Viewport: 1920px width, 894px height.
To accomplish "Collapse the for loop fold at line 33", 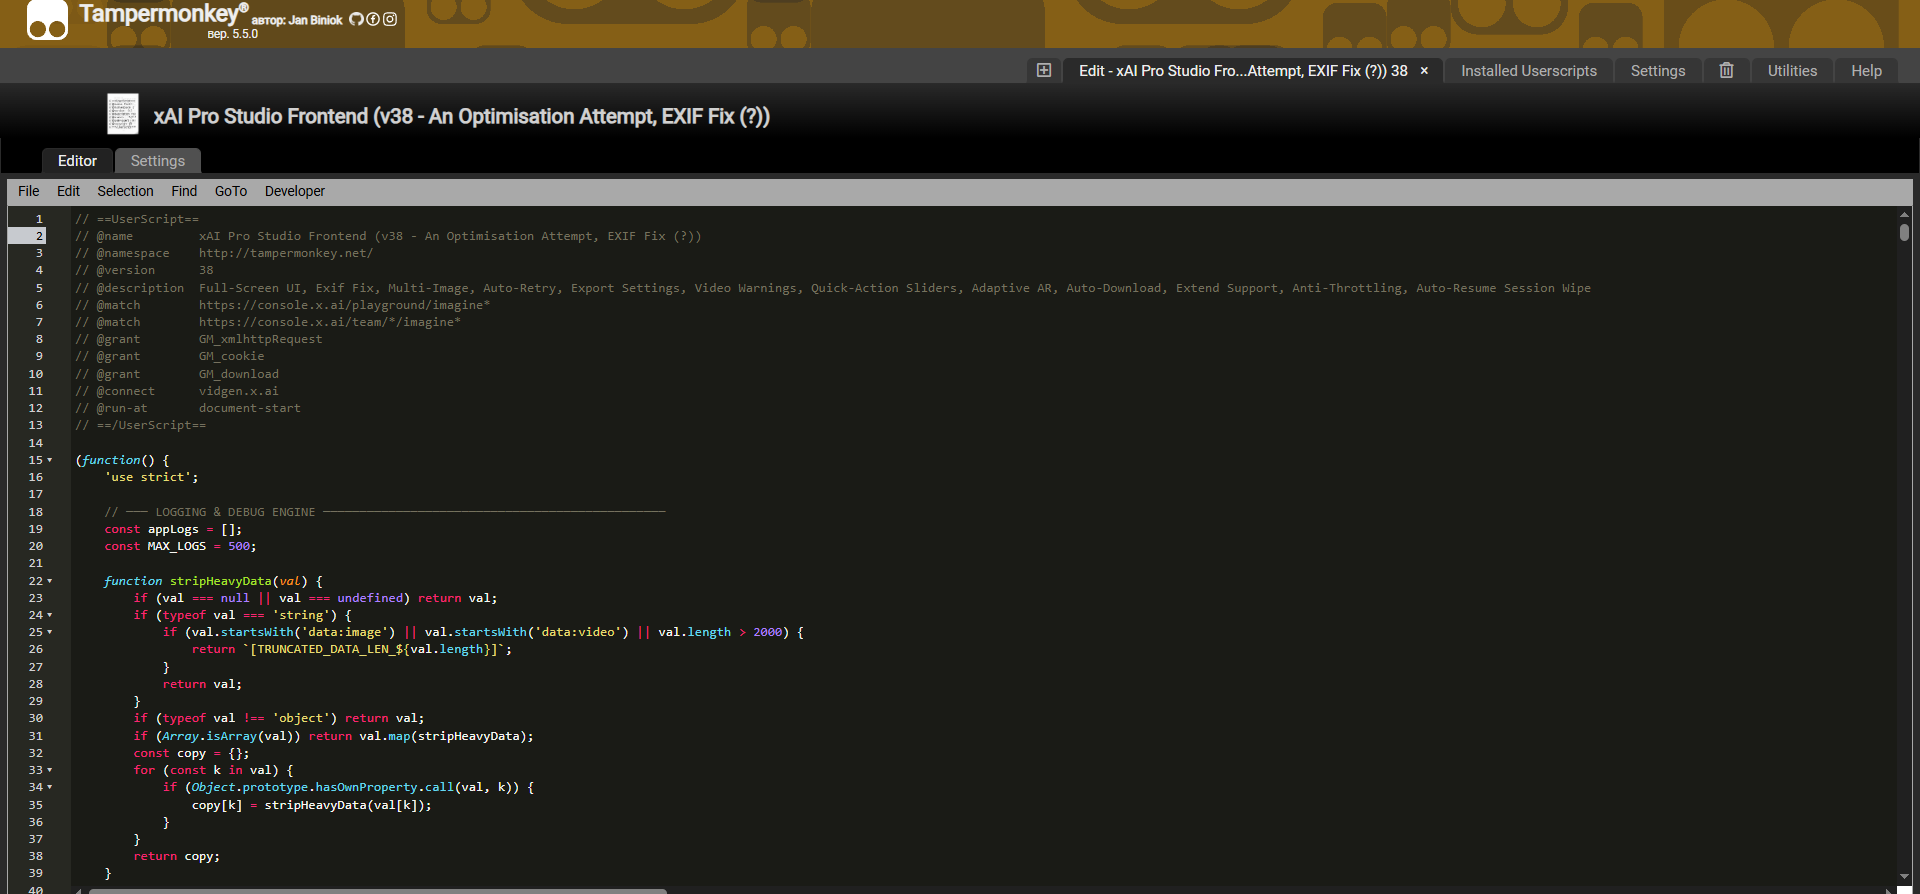I will pos(50,770).
